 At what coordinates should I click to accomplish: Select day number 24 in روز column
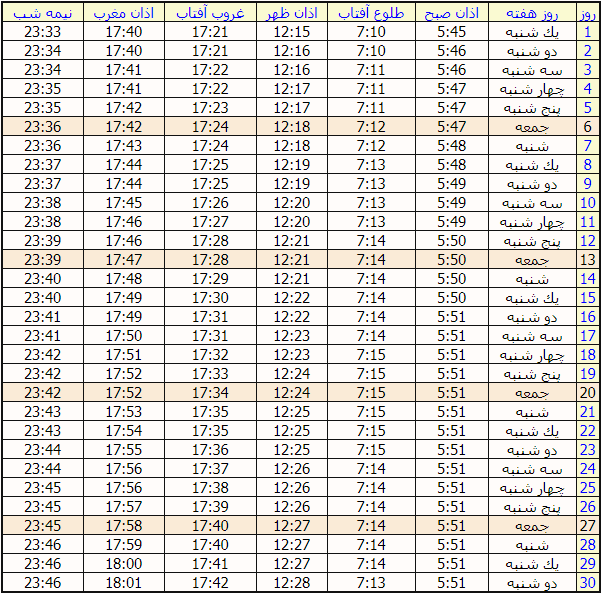coord(588,468)
